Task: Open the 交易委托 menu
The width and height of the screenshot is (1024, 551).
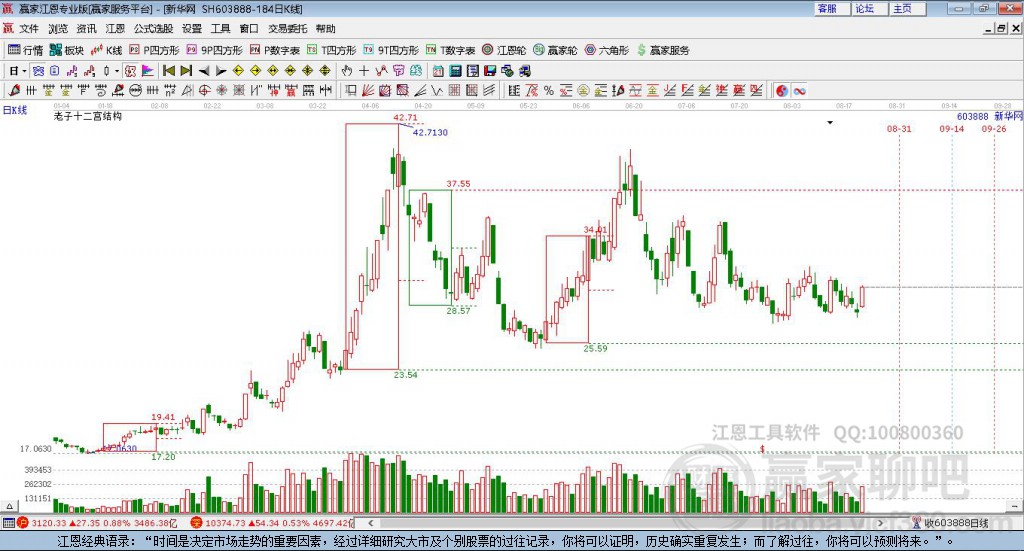Action: (x=287, y=29)
